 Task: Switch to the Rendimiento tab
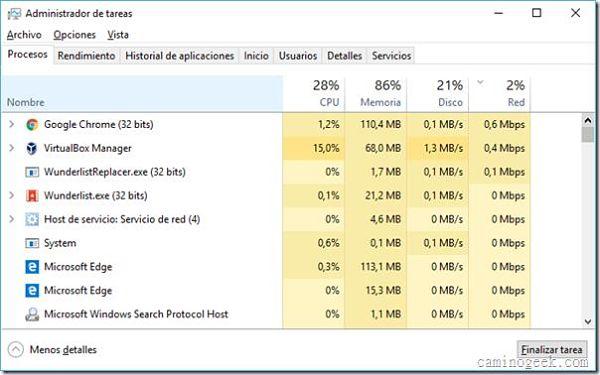[86, 56]
